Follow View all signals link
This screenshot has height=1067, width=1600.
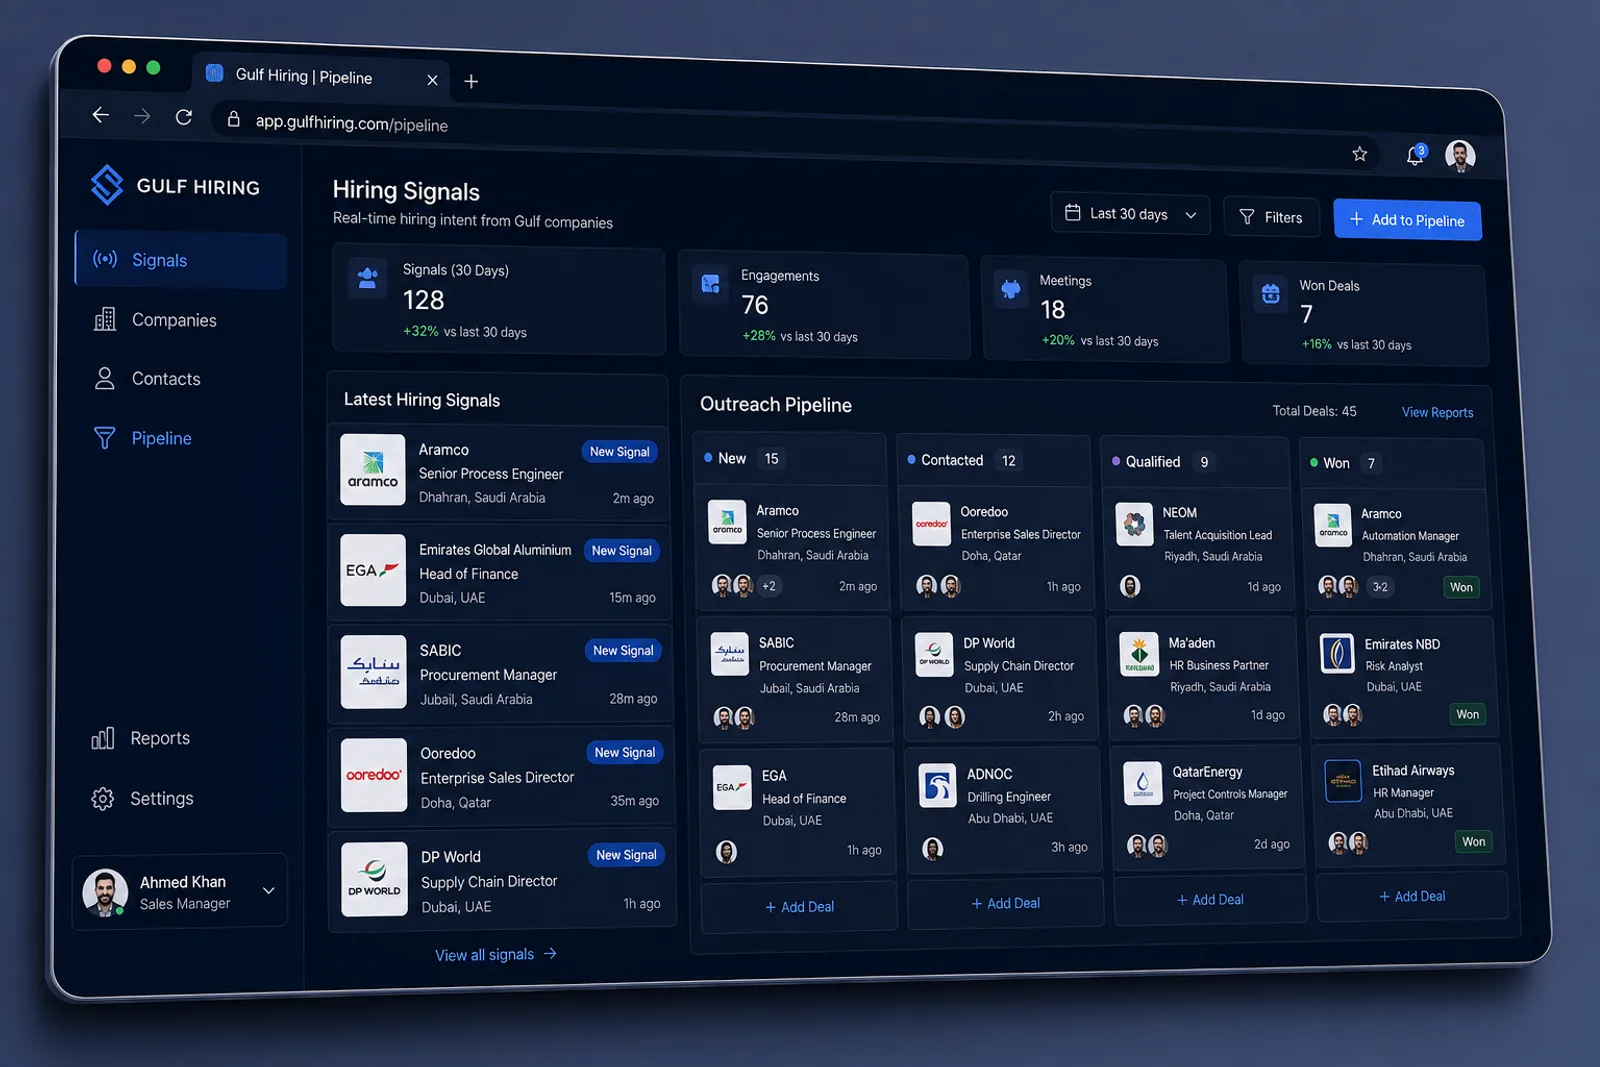(x=496, y=954)
